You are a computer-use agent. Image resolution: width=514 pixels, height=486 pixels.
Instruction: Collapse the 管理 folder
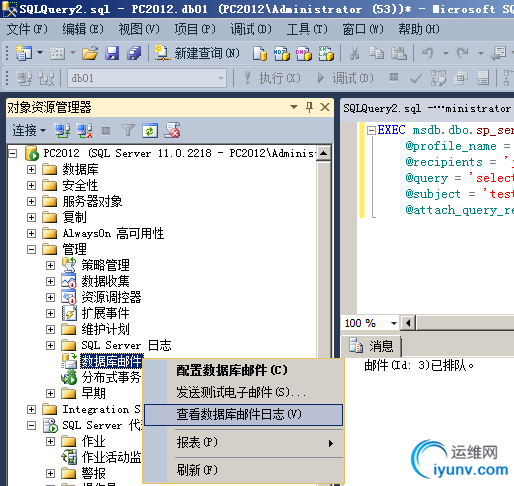click(31, 249)
